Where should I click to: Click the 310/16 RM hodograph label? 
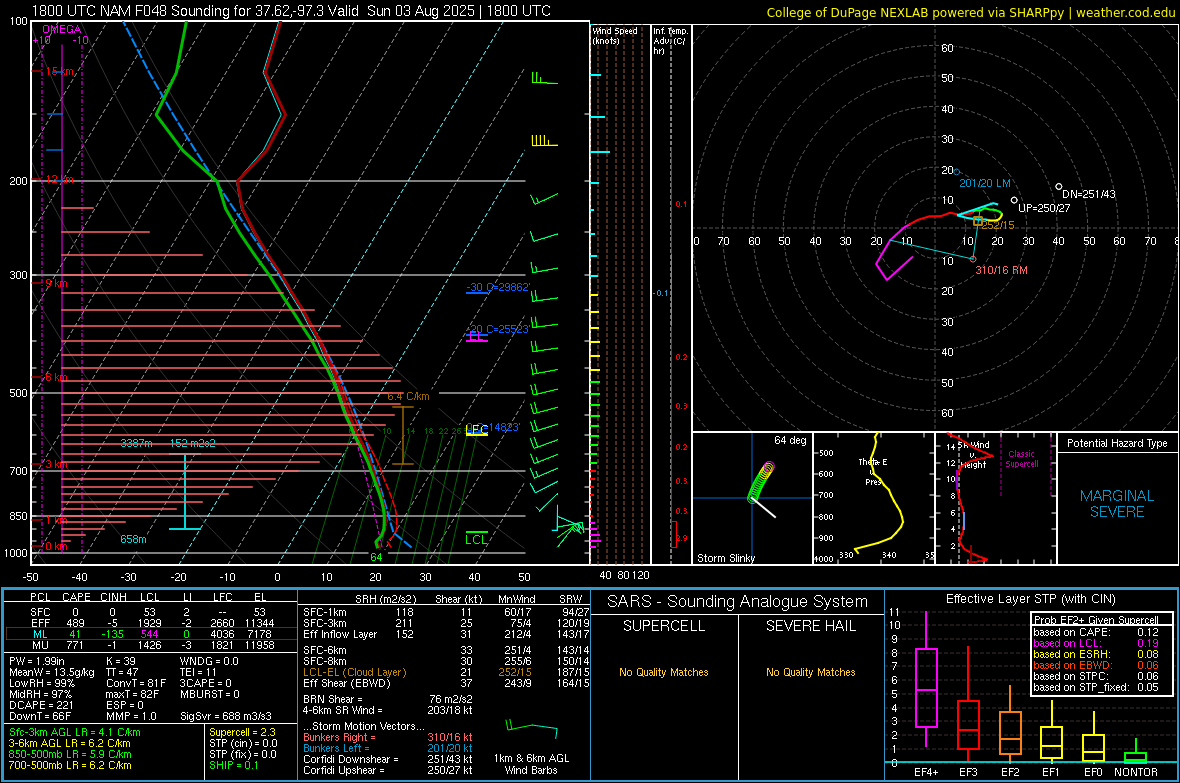click(1002, 270)
